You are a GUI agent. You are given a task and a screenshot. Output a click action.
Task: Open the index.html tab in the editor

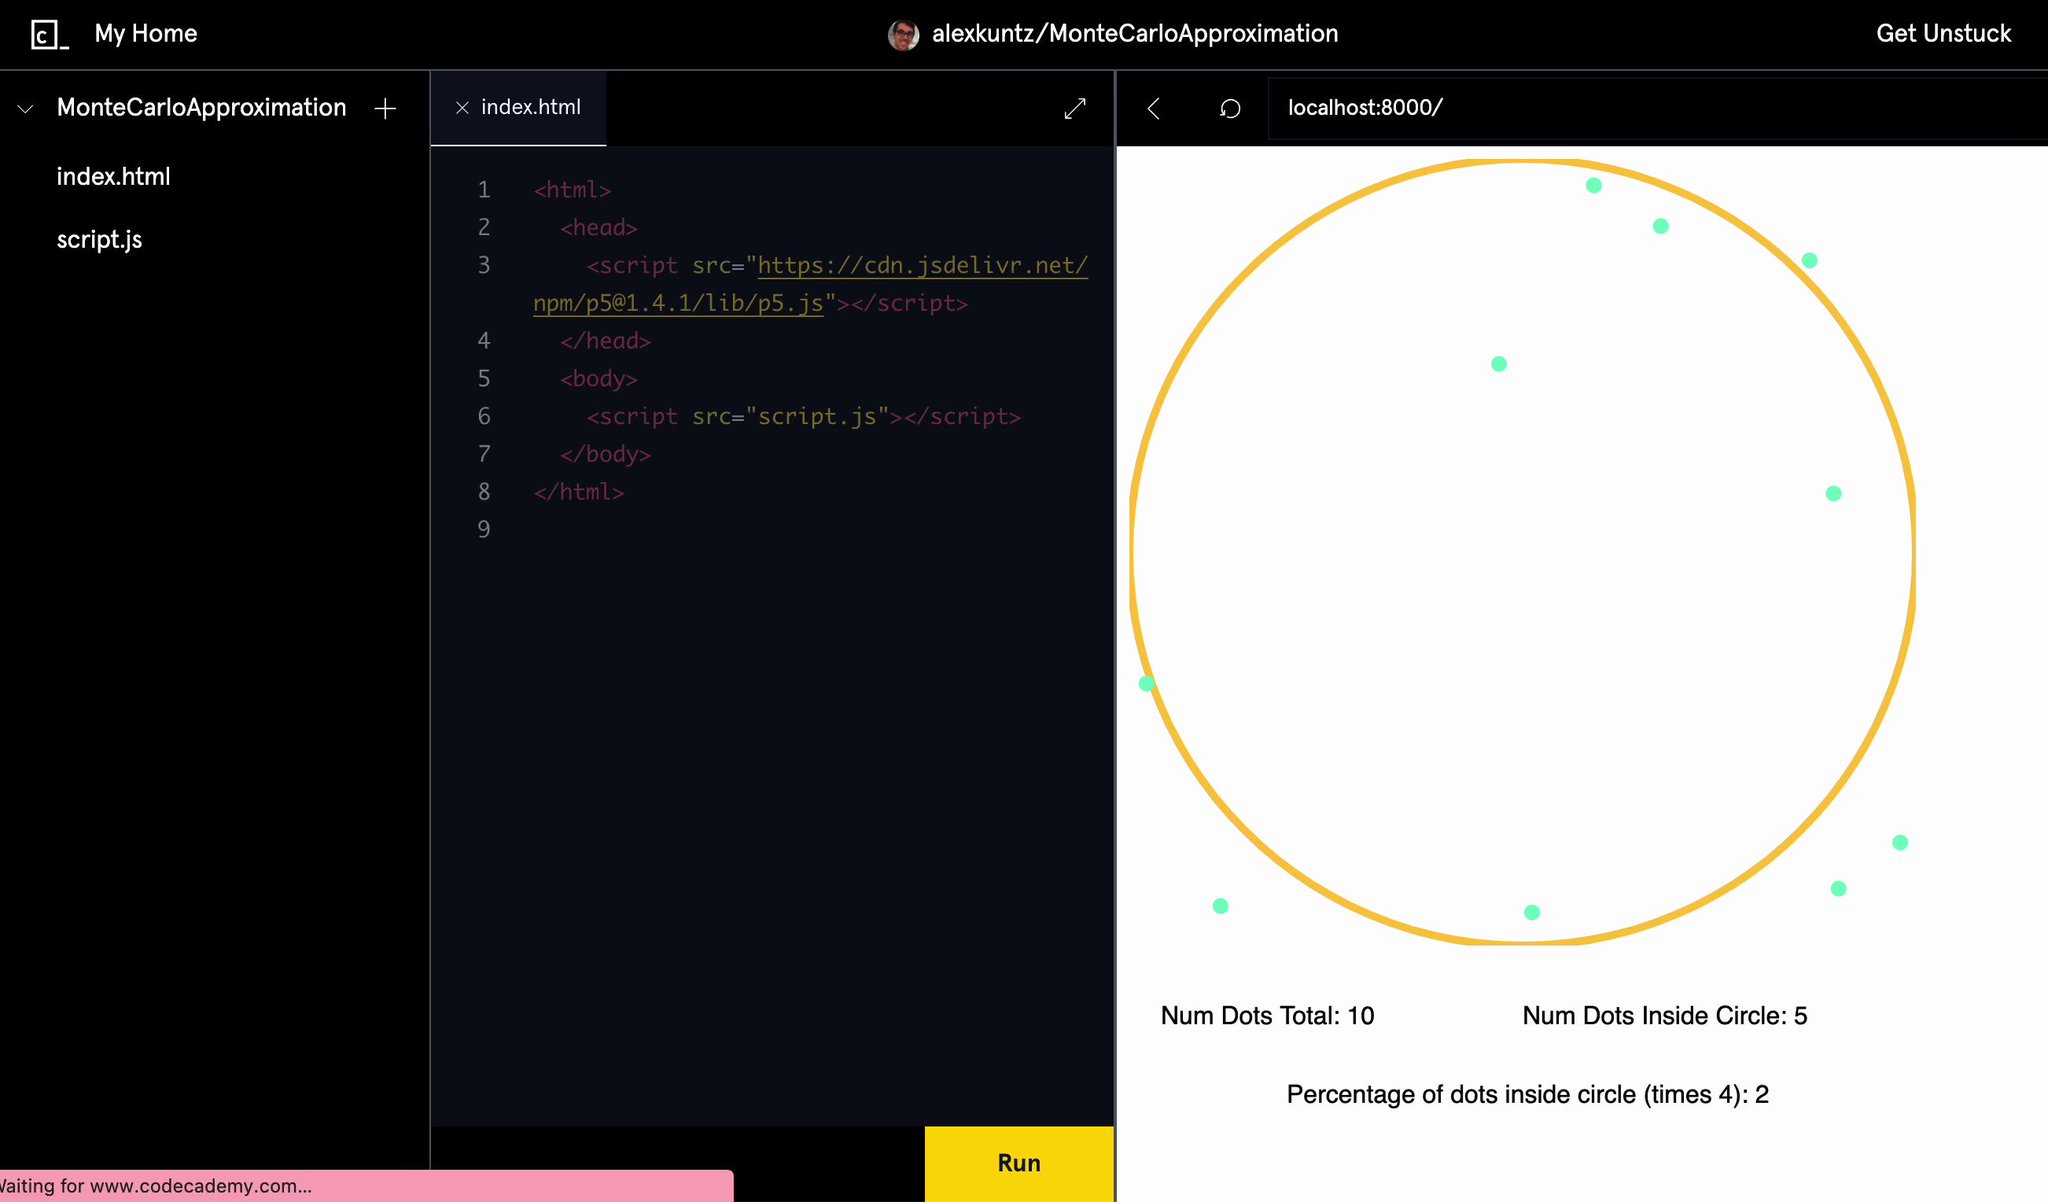[531, 107]
